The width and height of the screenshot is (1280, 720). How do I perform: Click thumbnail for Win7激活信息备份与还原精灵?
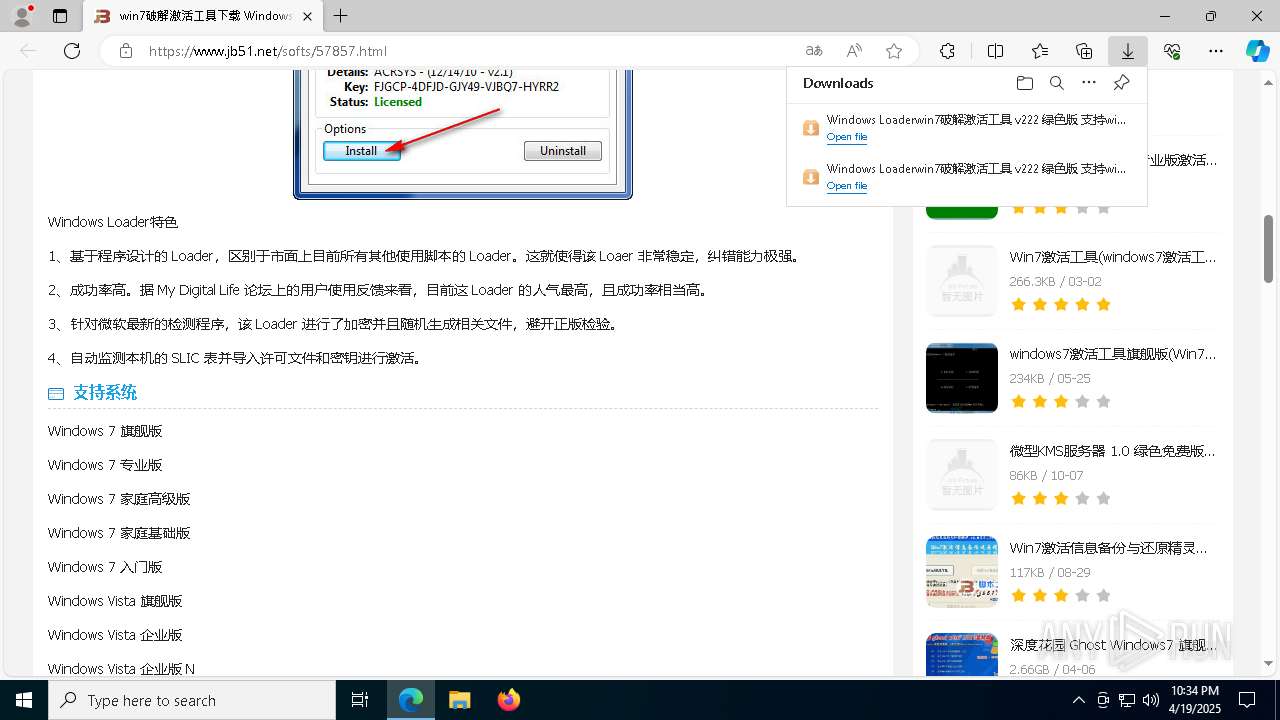(x=962, y=571)
